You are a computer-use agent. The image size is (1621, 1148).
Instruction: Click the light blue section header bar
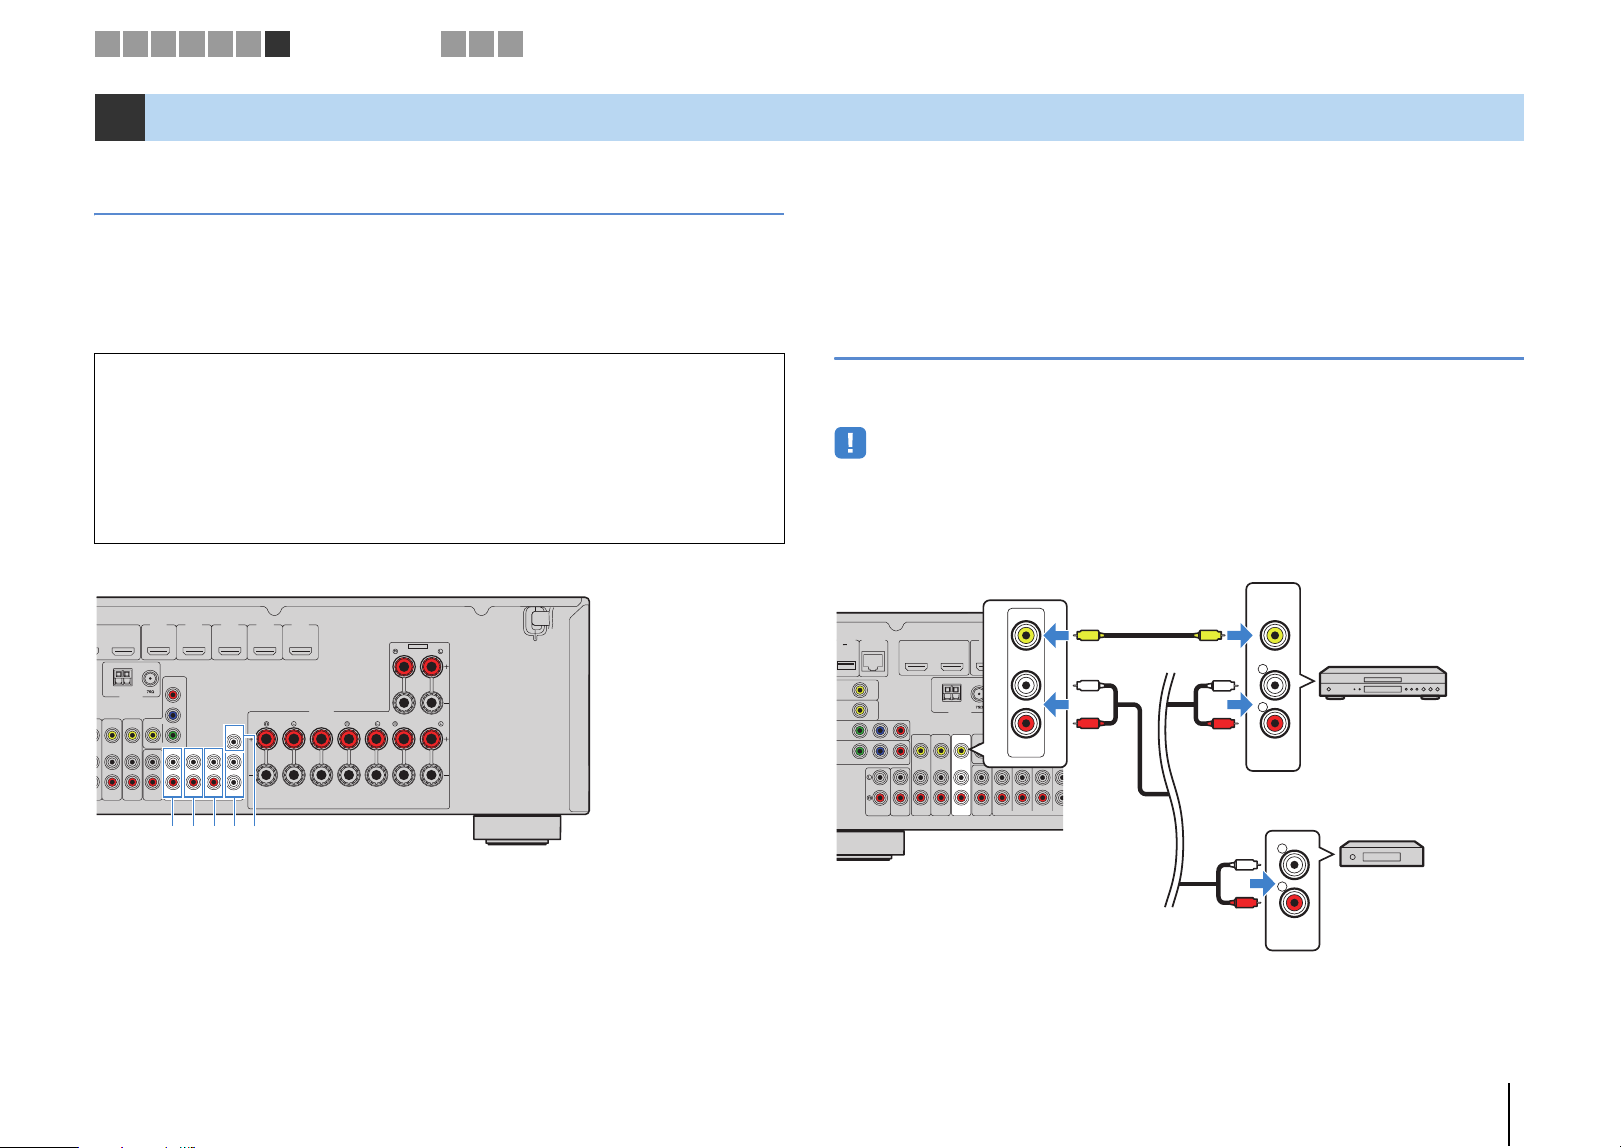click(834, 117)
